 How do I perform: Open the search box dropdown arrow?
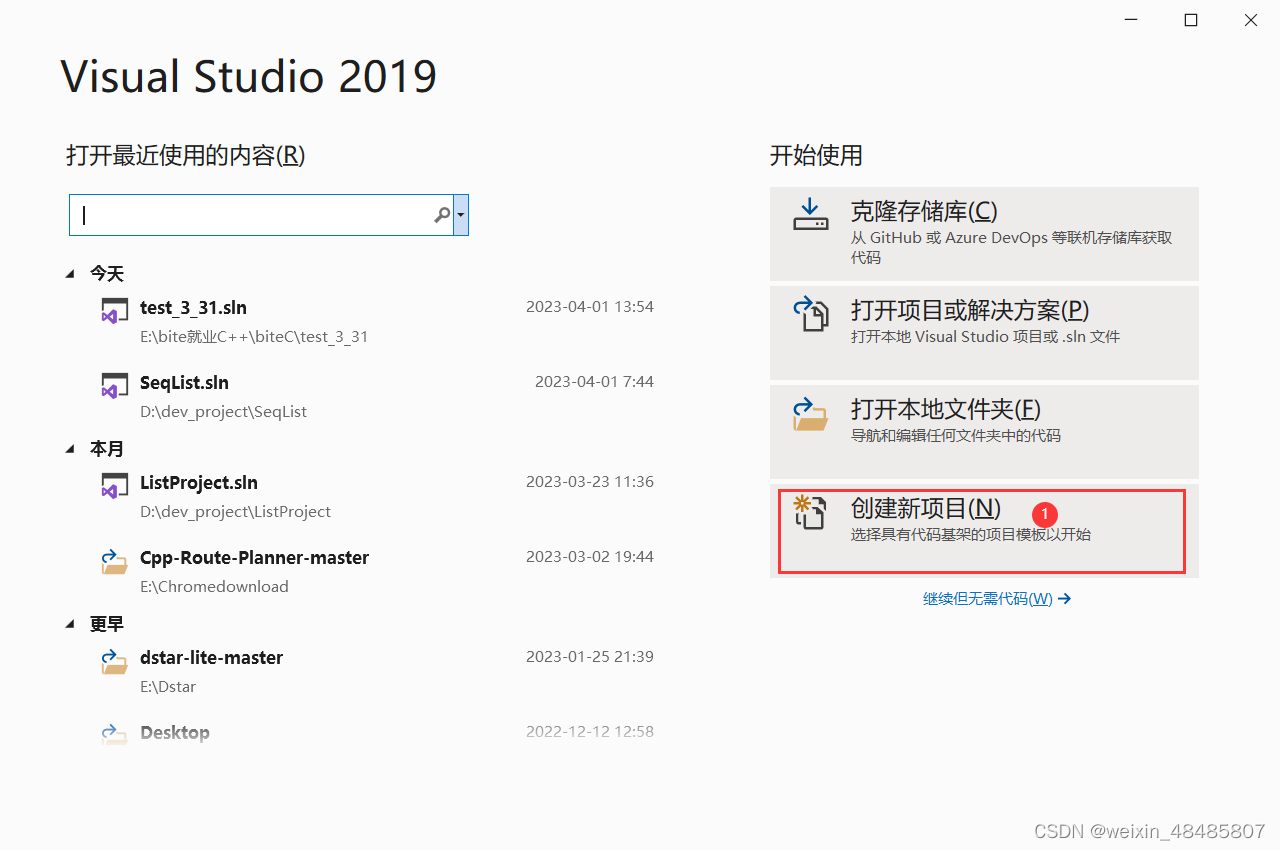tap(461, 215)
